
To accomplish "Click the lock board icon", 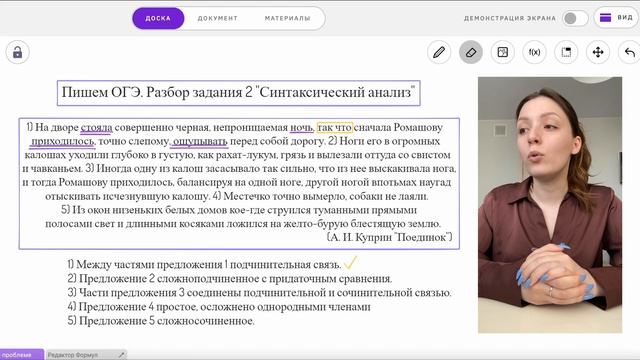I will click(18, 52).
